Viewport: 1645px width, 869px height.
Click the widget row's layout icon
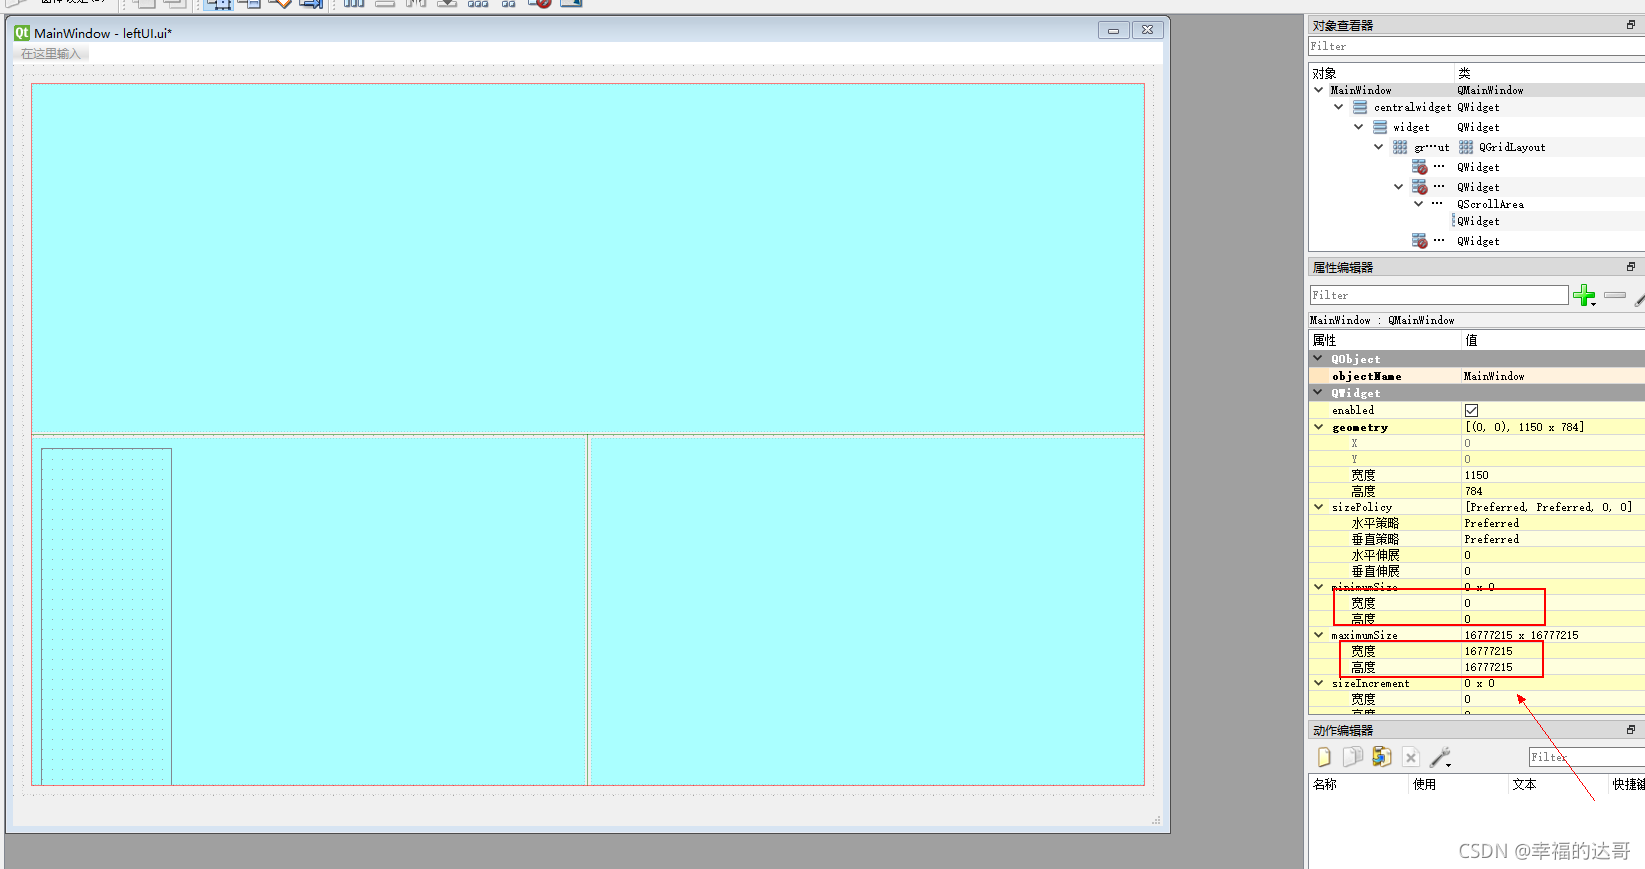tap(1380, 127)
